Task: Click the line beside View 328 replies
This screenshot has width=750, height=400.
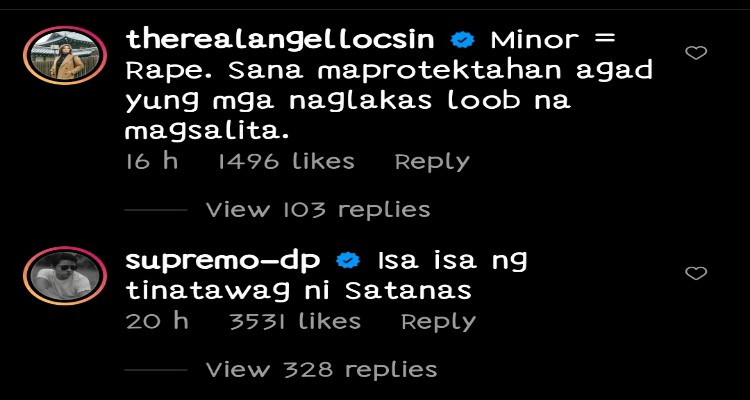Action: [156, 370]
